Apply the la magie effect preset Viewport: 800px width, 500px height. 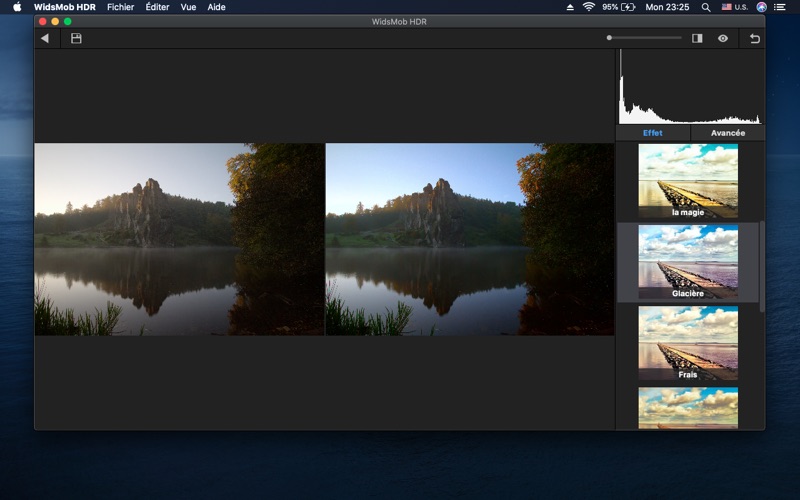click(688, 181)
